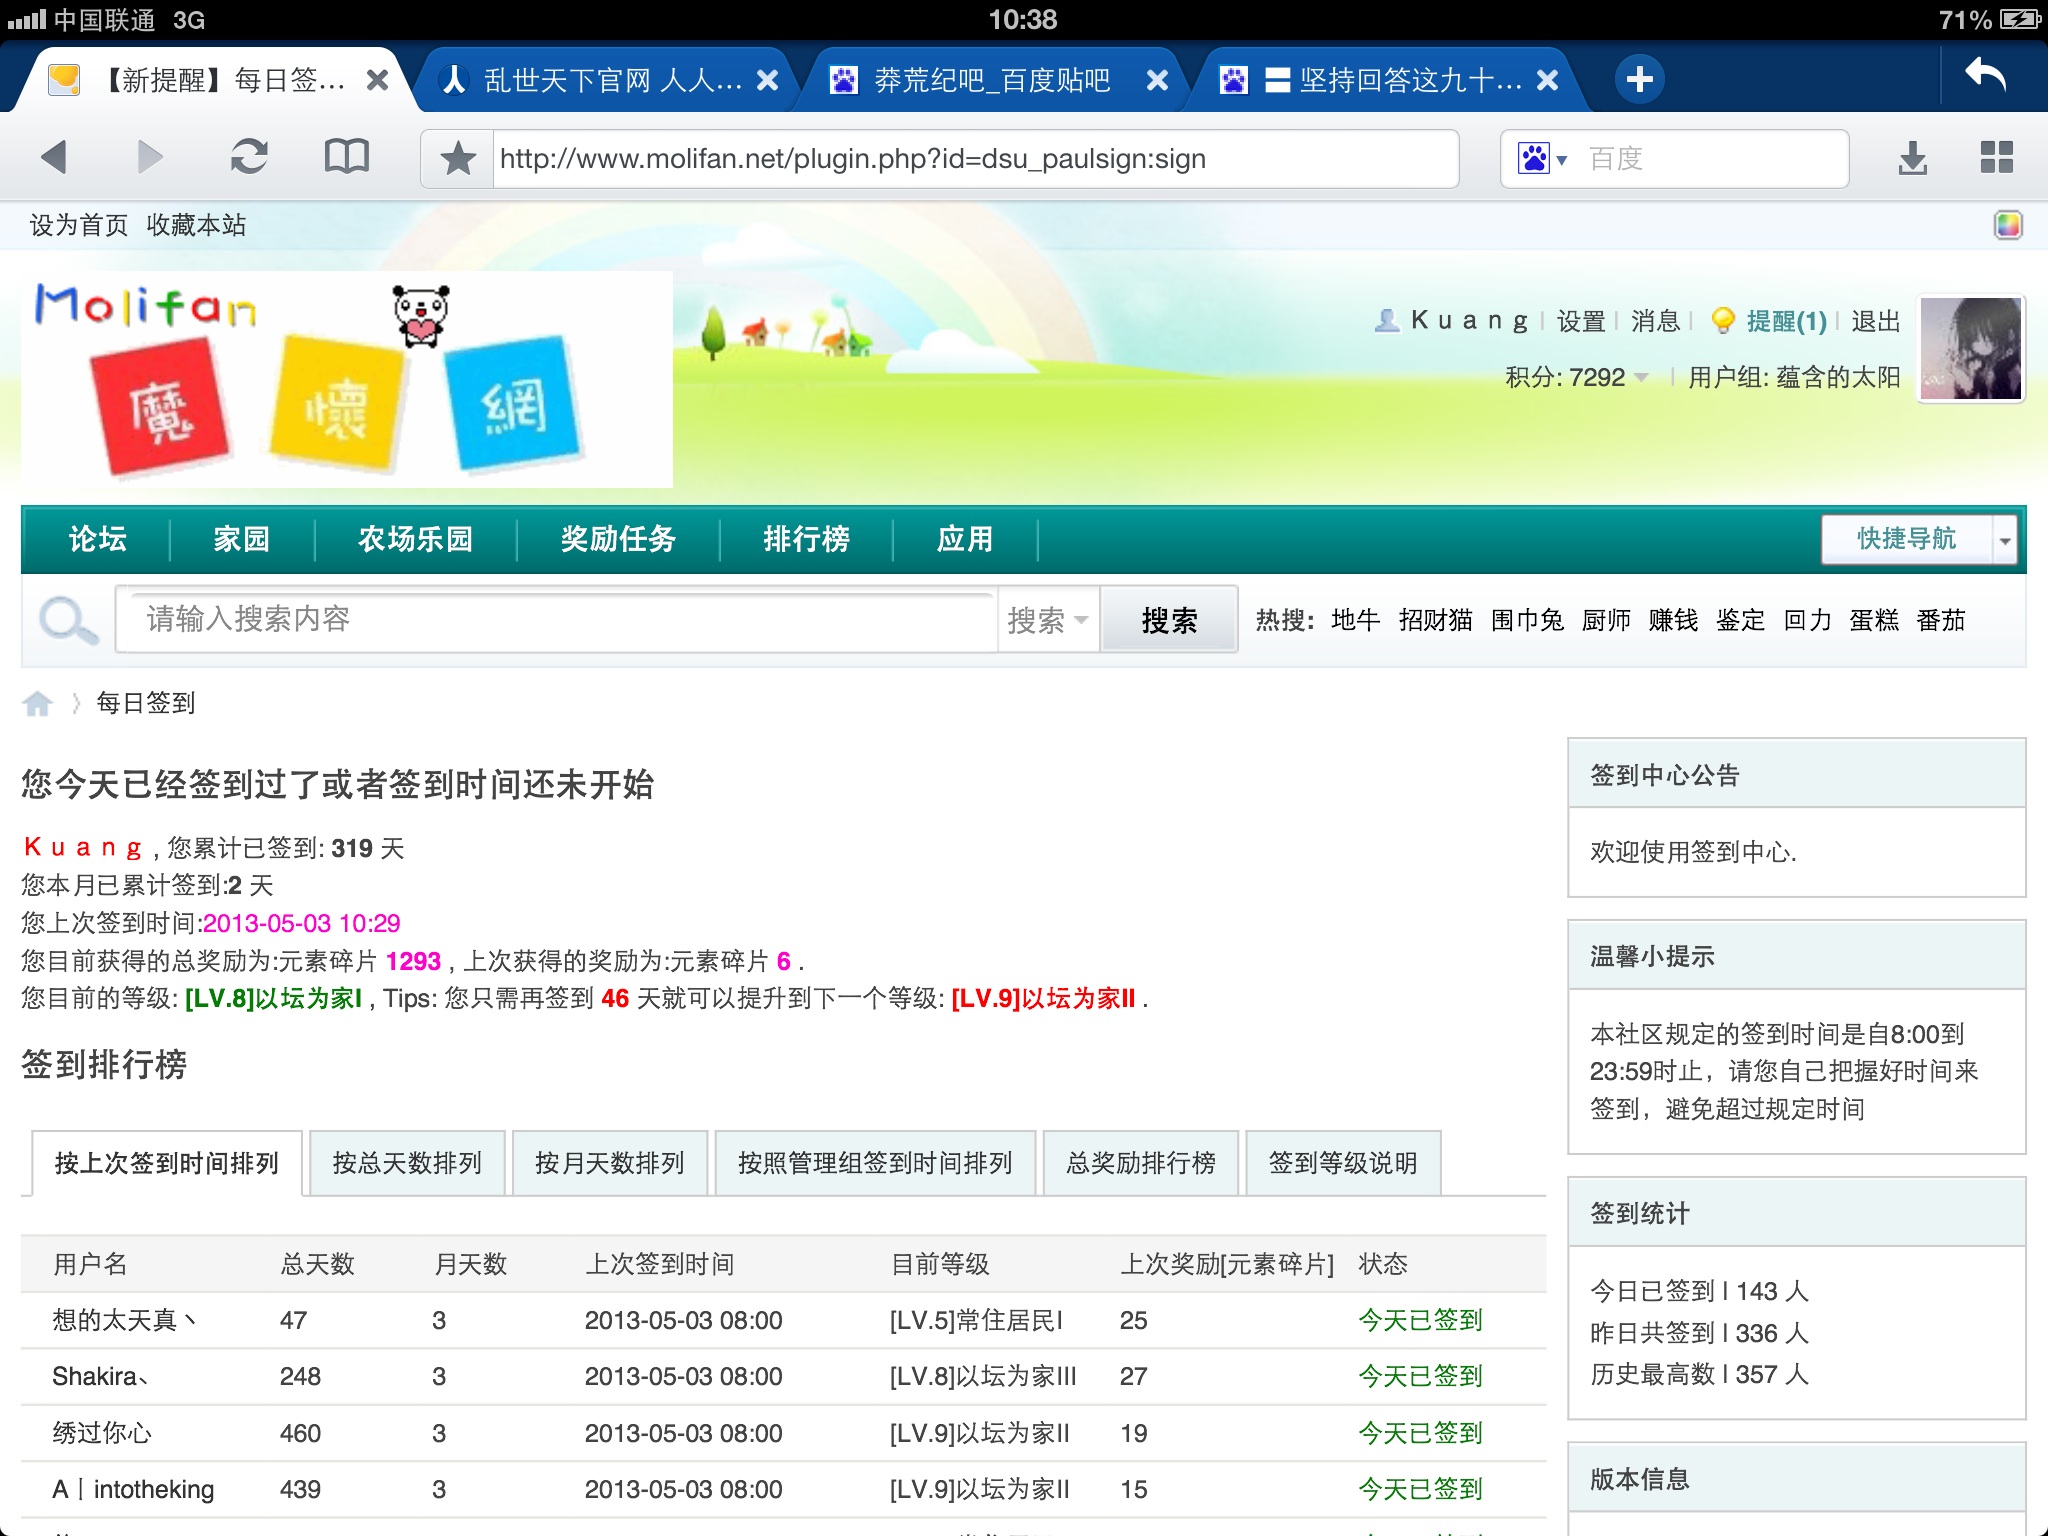Click the user avatar picture

coord(1970,348)
